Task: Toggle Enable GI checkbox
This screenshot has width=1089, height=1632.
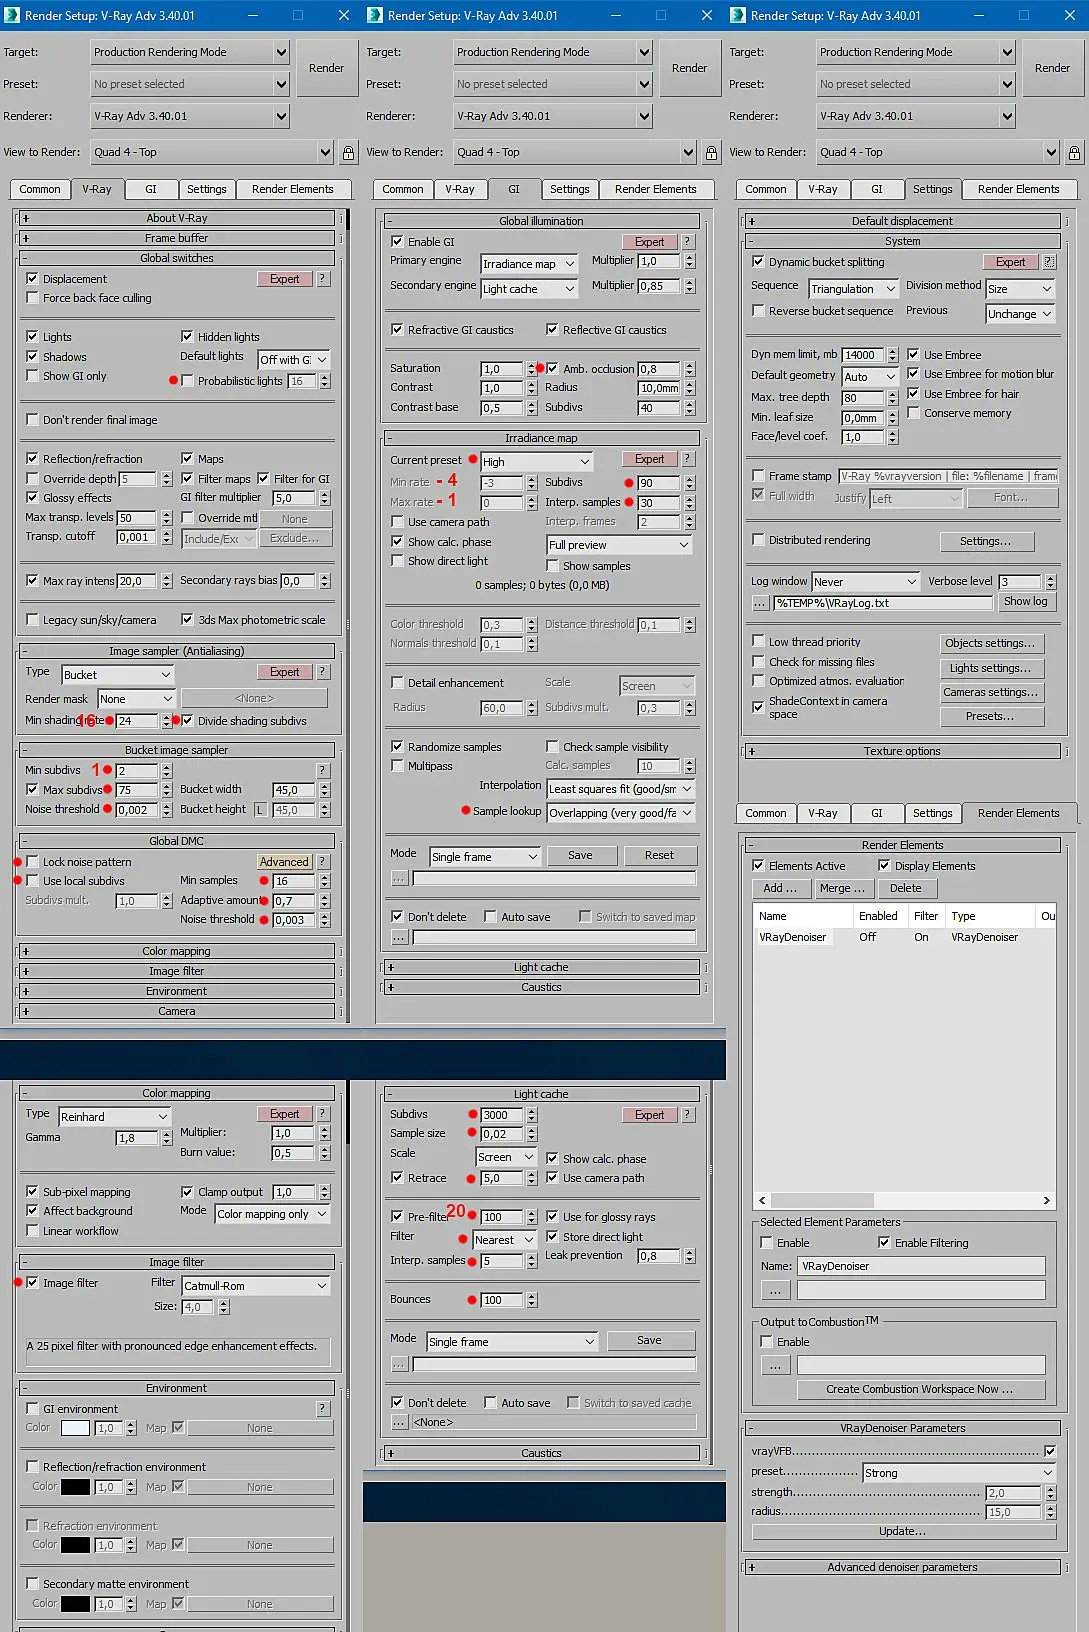Action: point(397,242)
